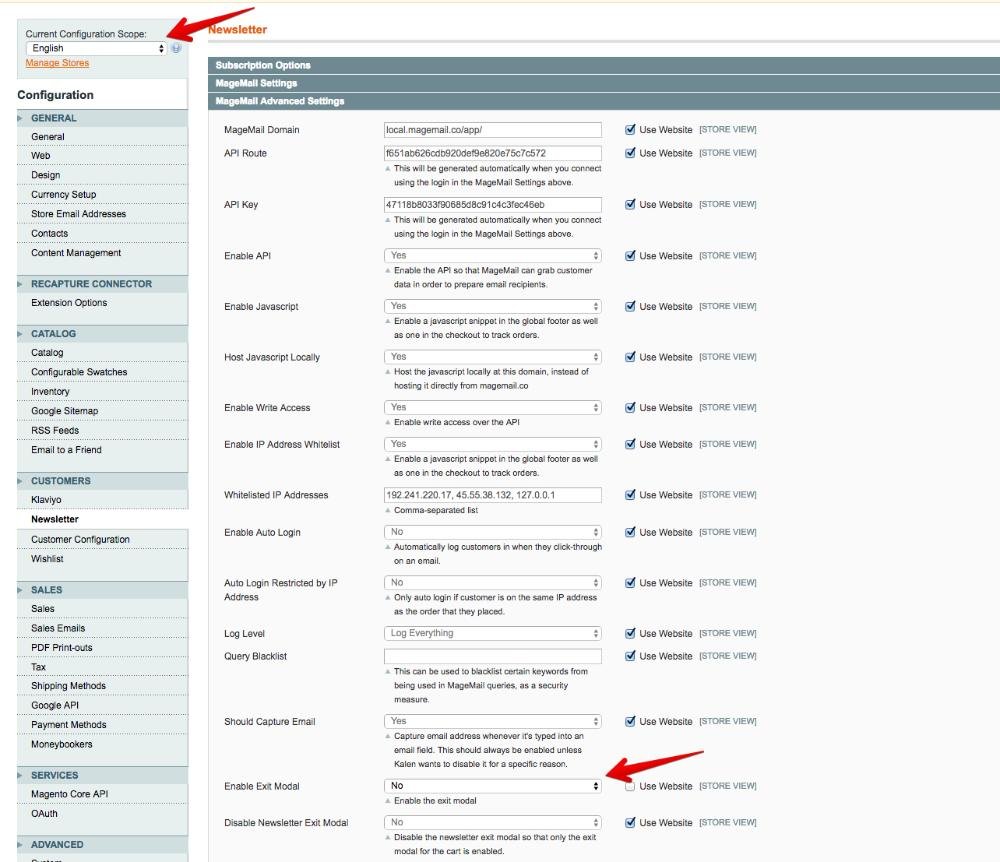Screen dimensions: 1000x862
Task: Collapse the CATALOG sidebar group arrow
Action: click(21, 334)
